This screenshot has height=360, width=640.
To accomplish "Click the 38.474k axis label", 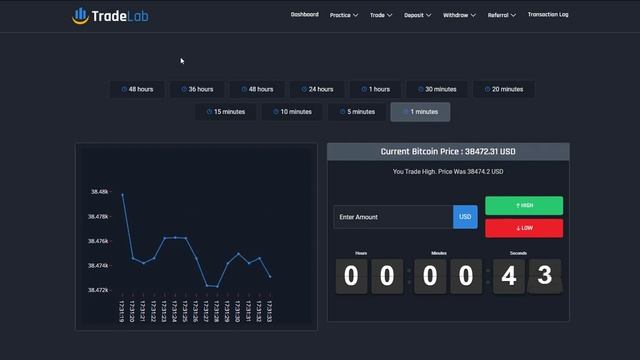I will pos(98,266).
